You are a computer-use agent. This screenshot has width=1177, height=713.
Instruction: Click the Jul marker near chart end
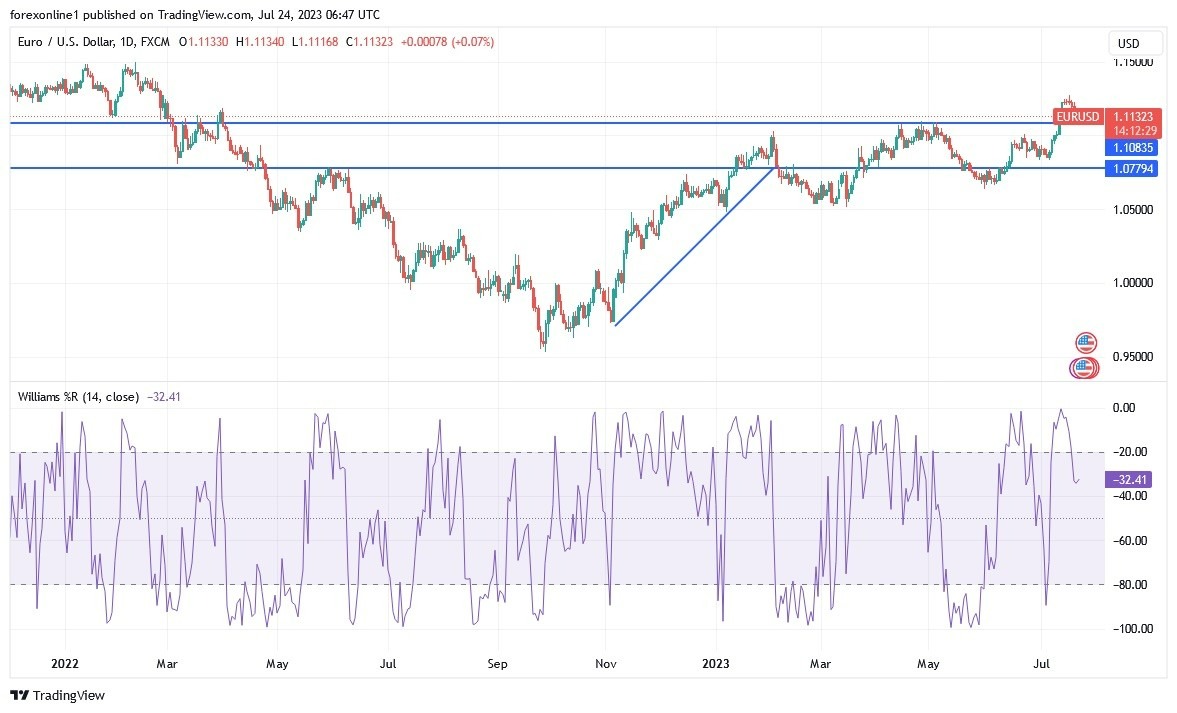[x=1042, y=663]
